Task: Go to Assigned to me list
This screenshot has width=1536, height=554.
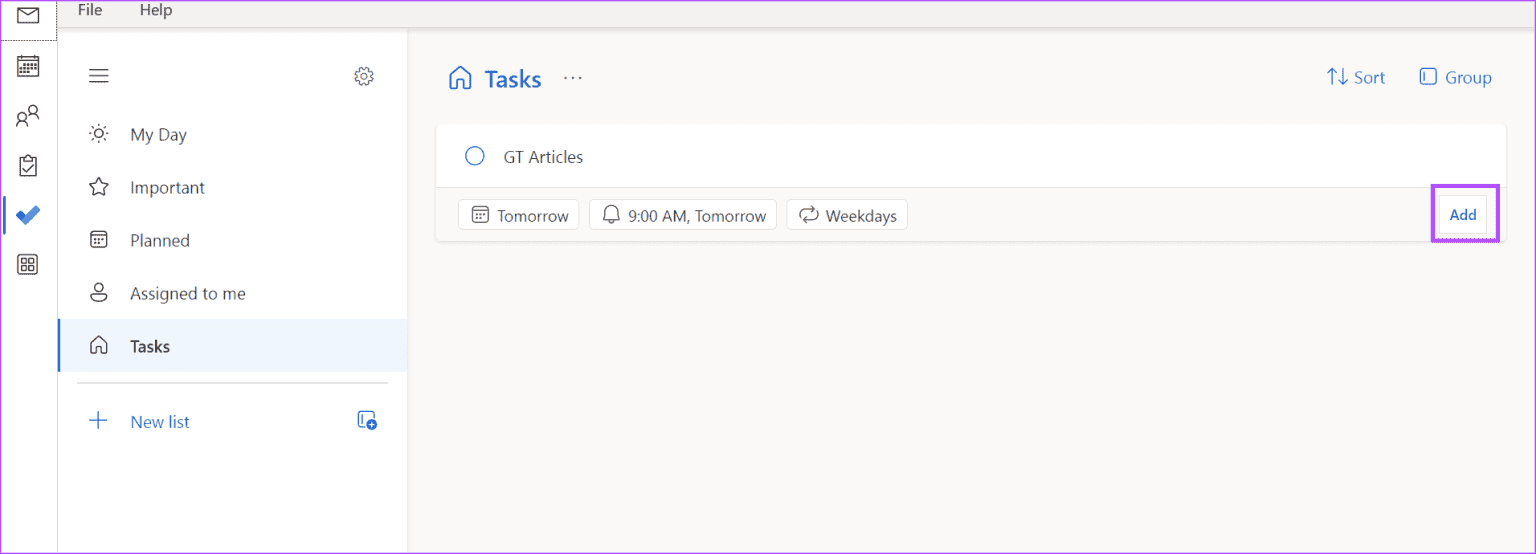Action: coord(232,294)
